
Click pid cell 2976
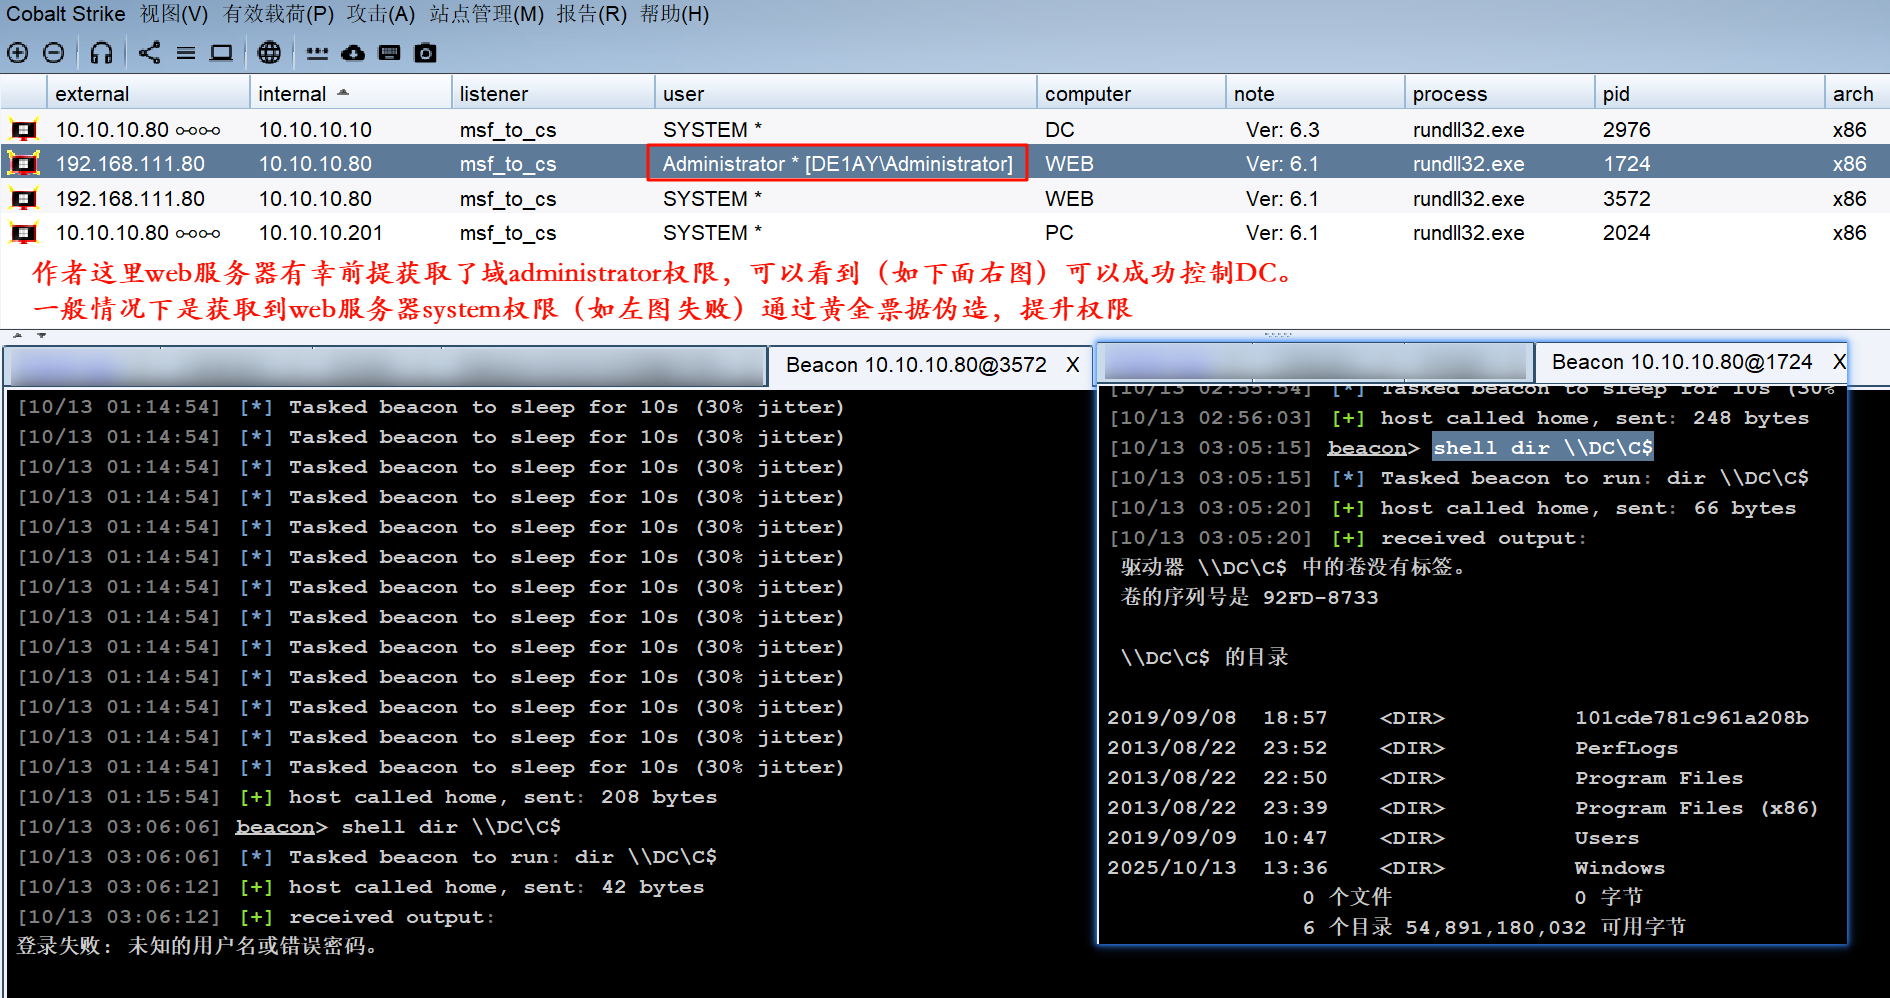point(1626,130)
